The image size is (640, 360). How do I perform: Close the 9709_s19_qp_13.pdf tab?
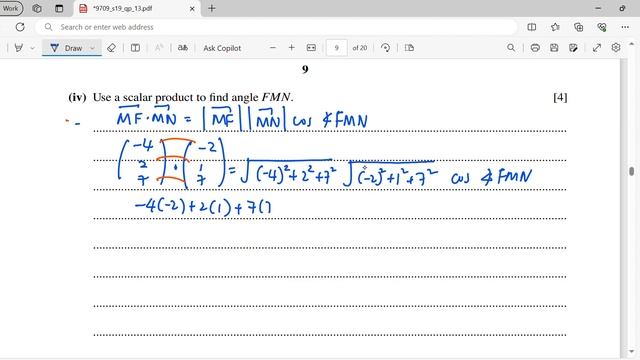192,8
